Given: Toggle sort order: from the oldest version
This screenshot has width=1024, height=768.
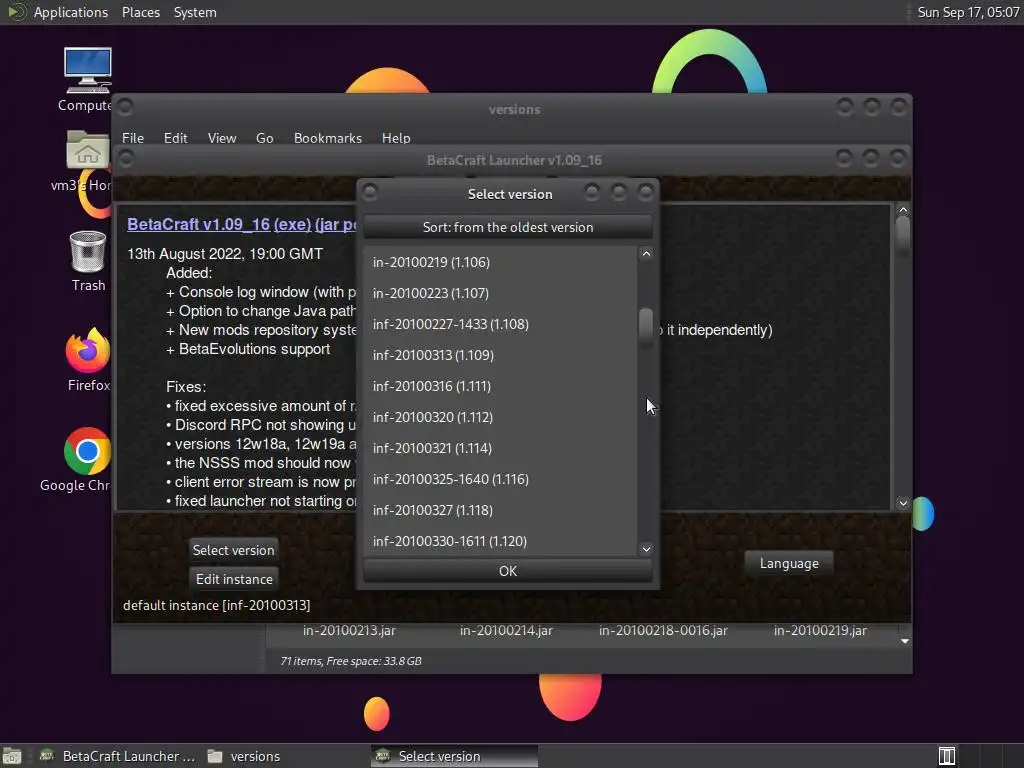Looking at the screenshot, I should tap(507, 227).
